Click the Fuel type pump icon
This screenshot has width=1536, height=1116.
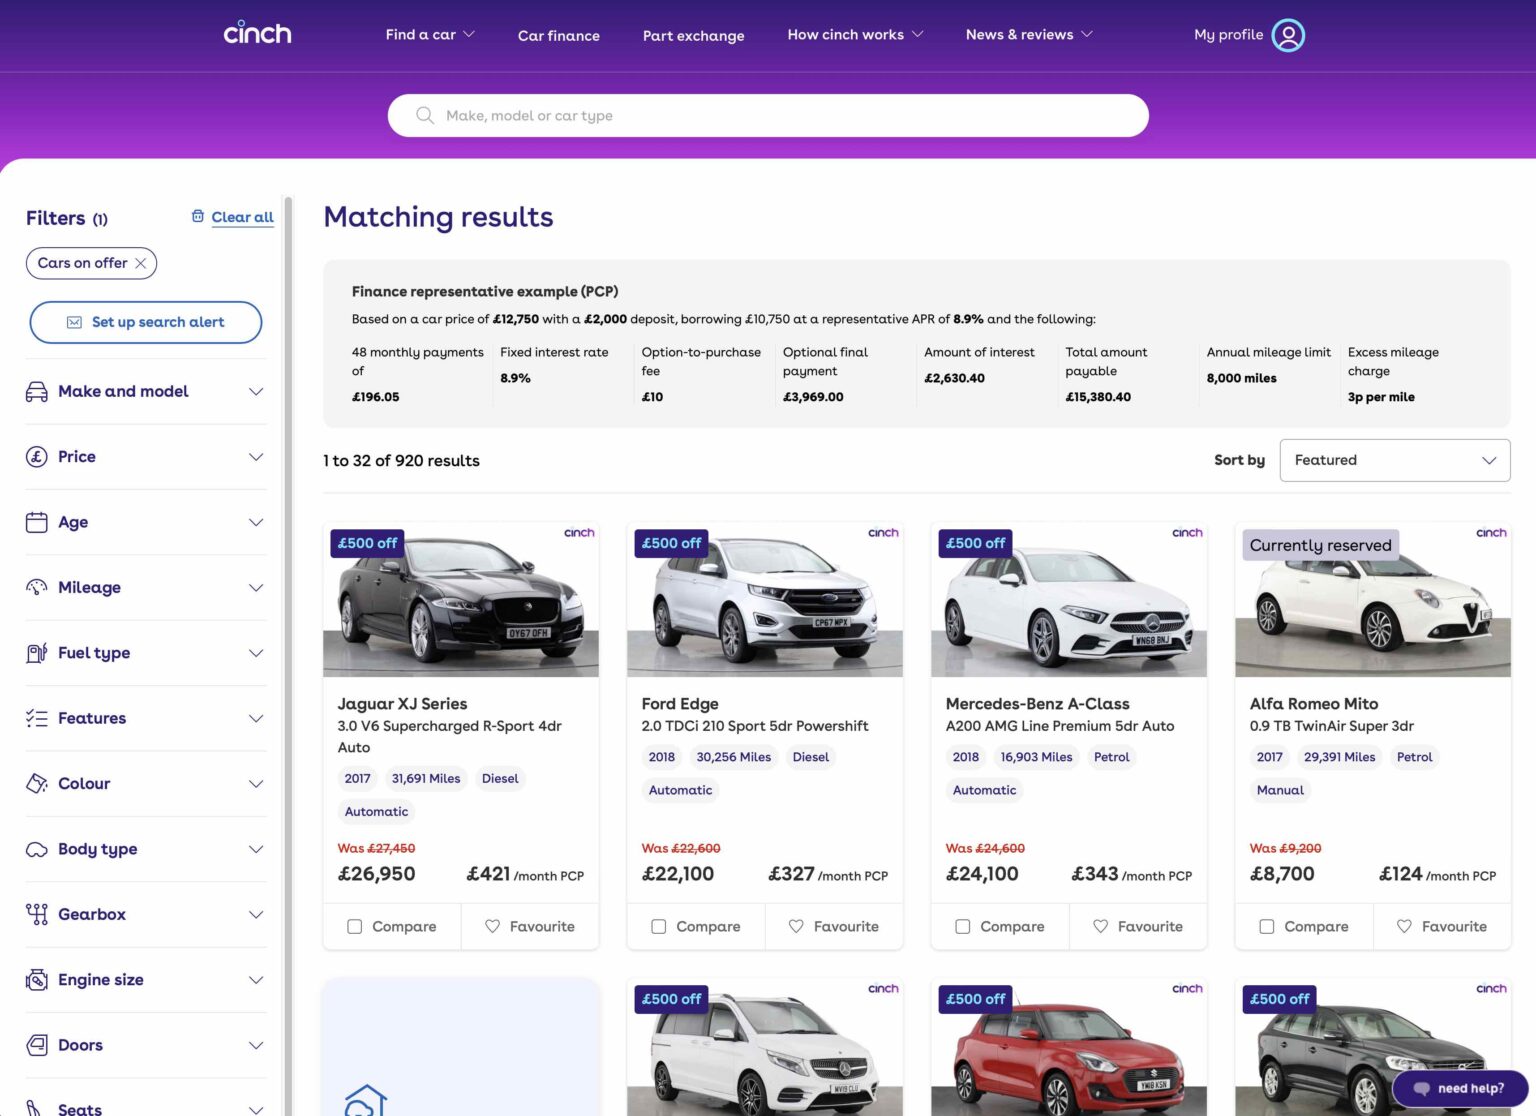tap(36, 652)
